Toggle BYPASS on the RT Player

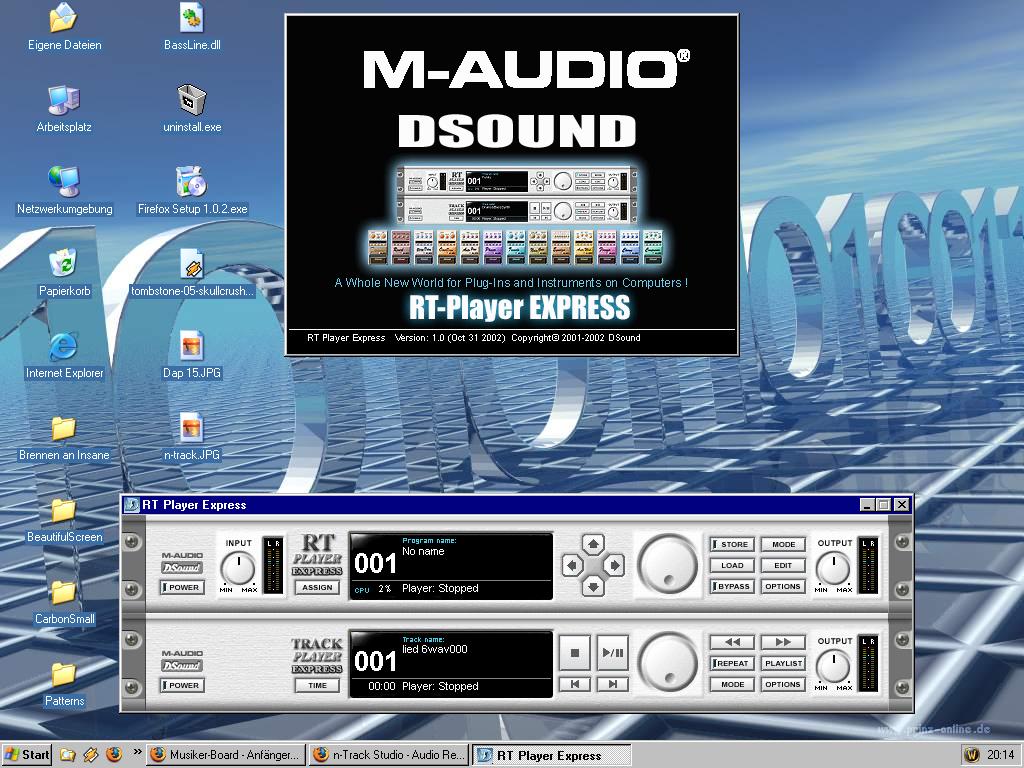(x=732, y=586)
